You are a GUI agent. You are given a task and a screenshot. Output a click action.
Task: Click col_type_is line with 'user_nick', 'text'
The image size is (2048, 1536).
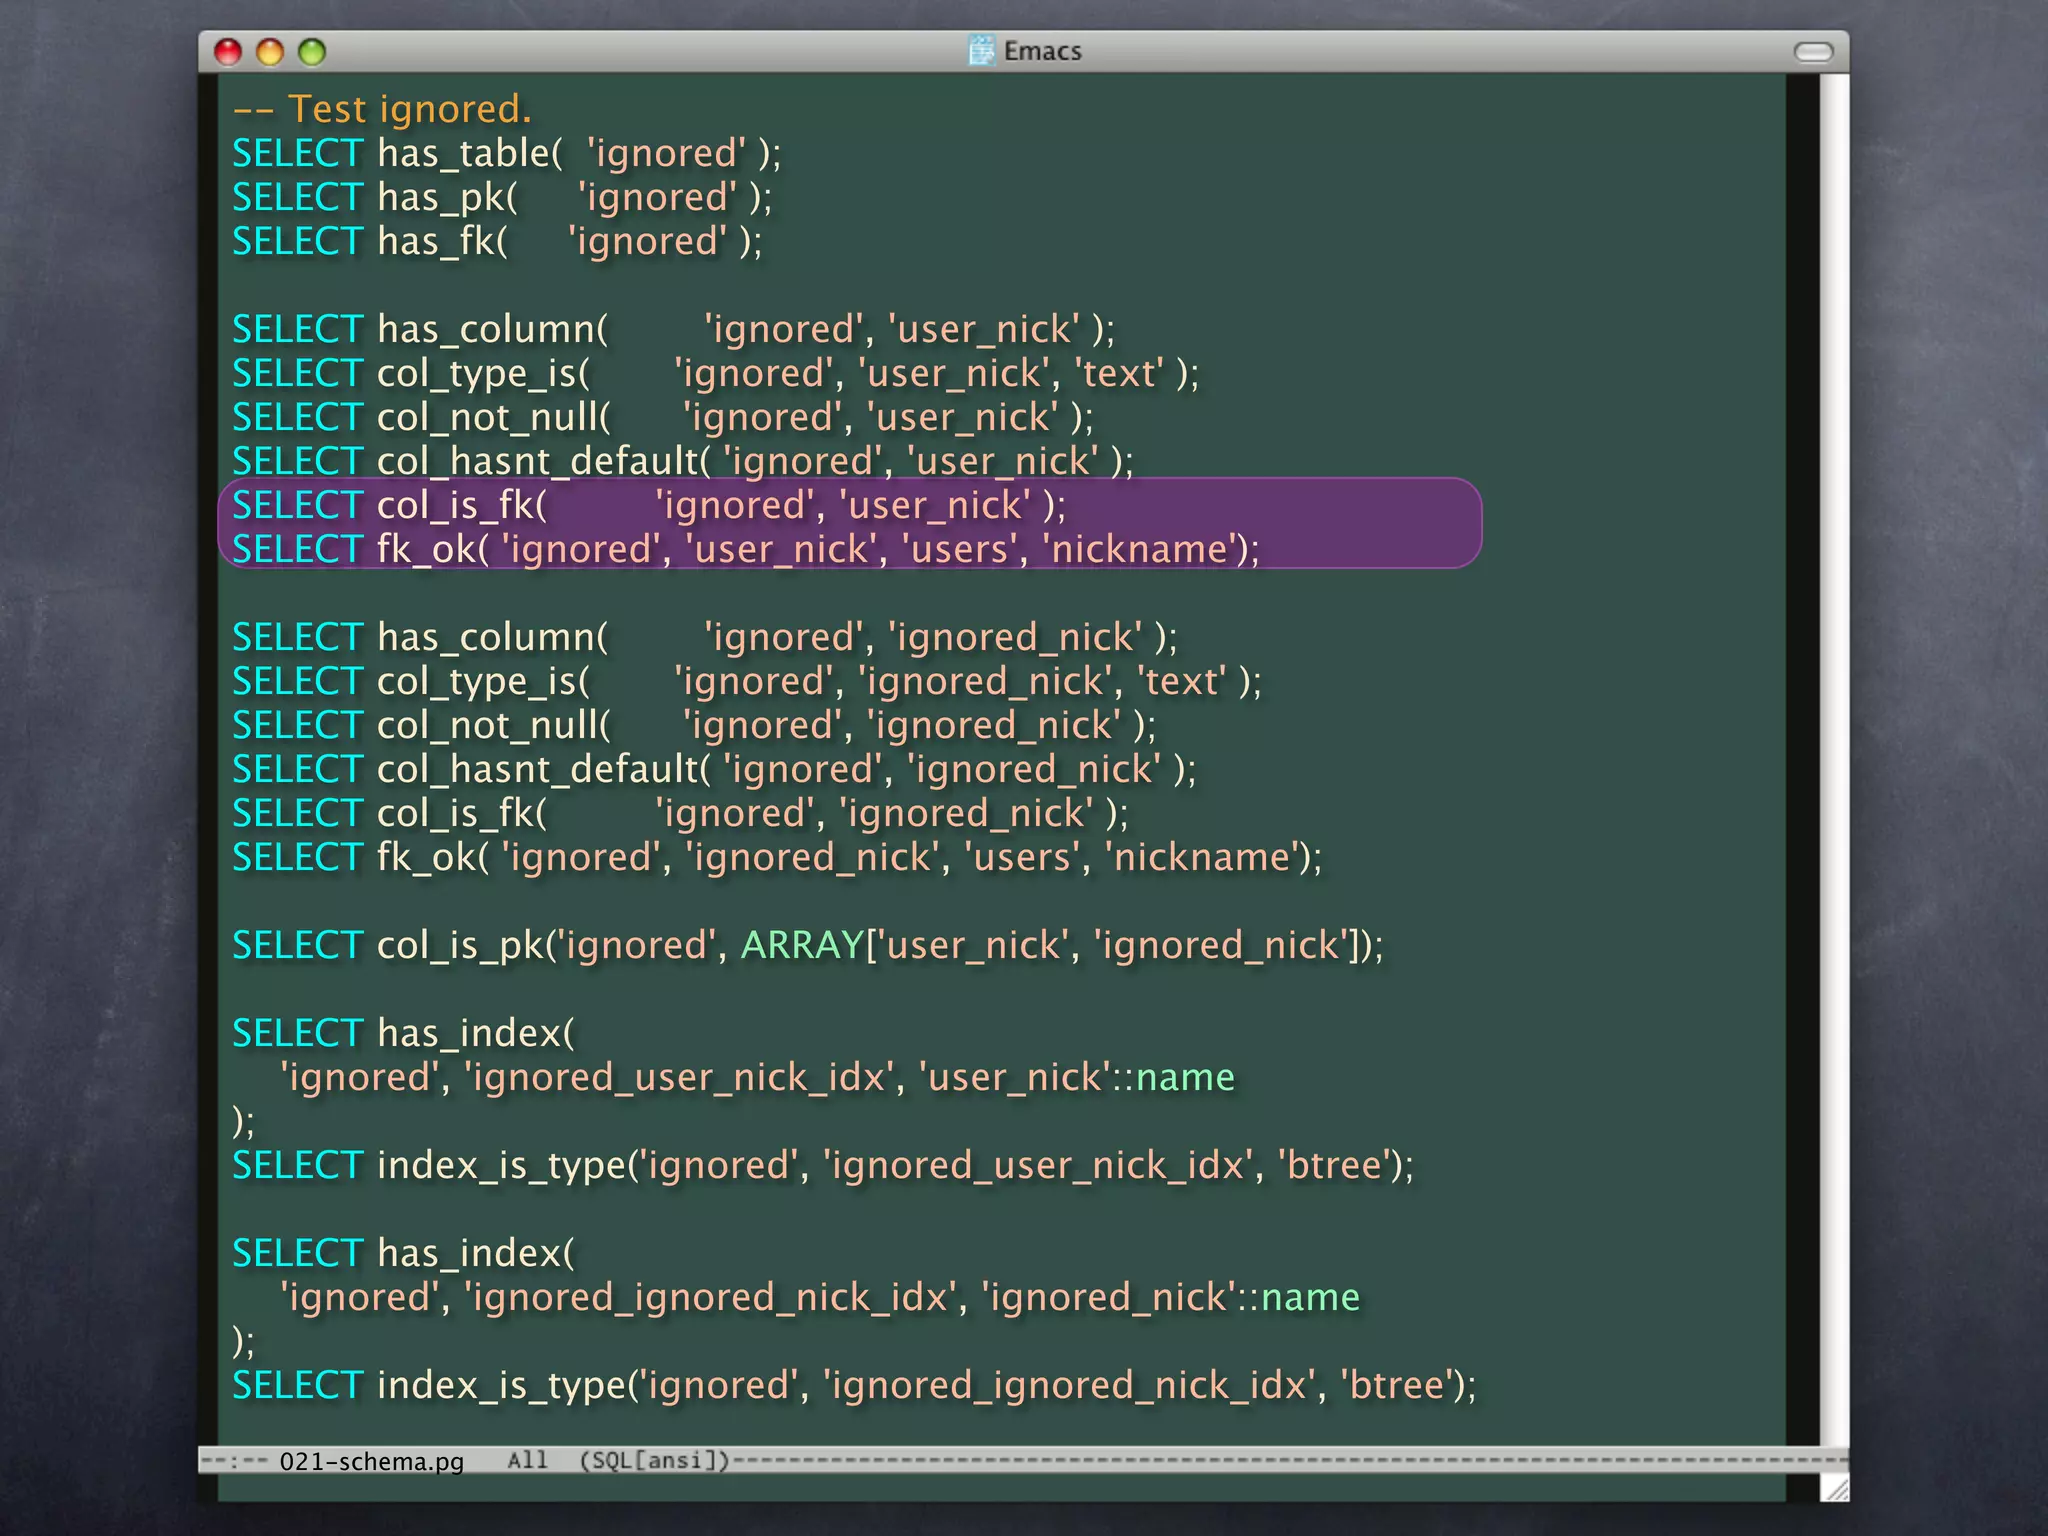715,373
